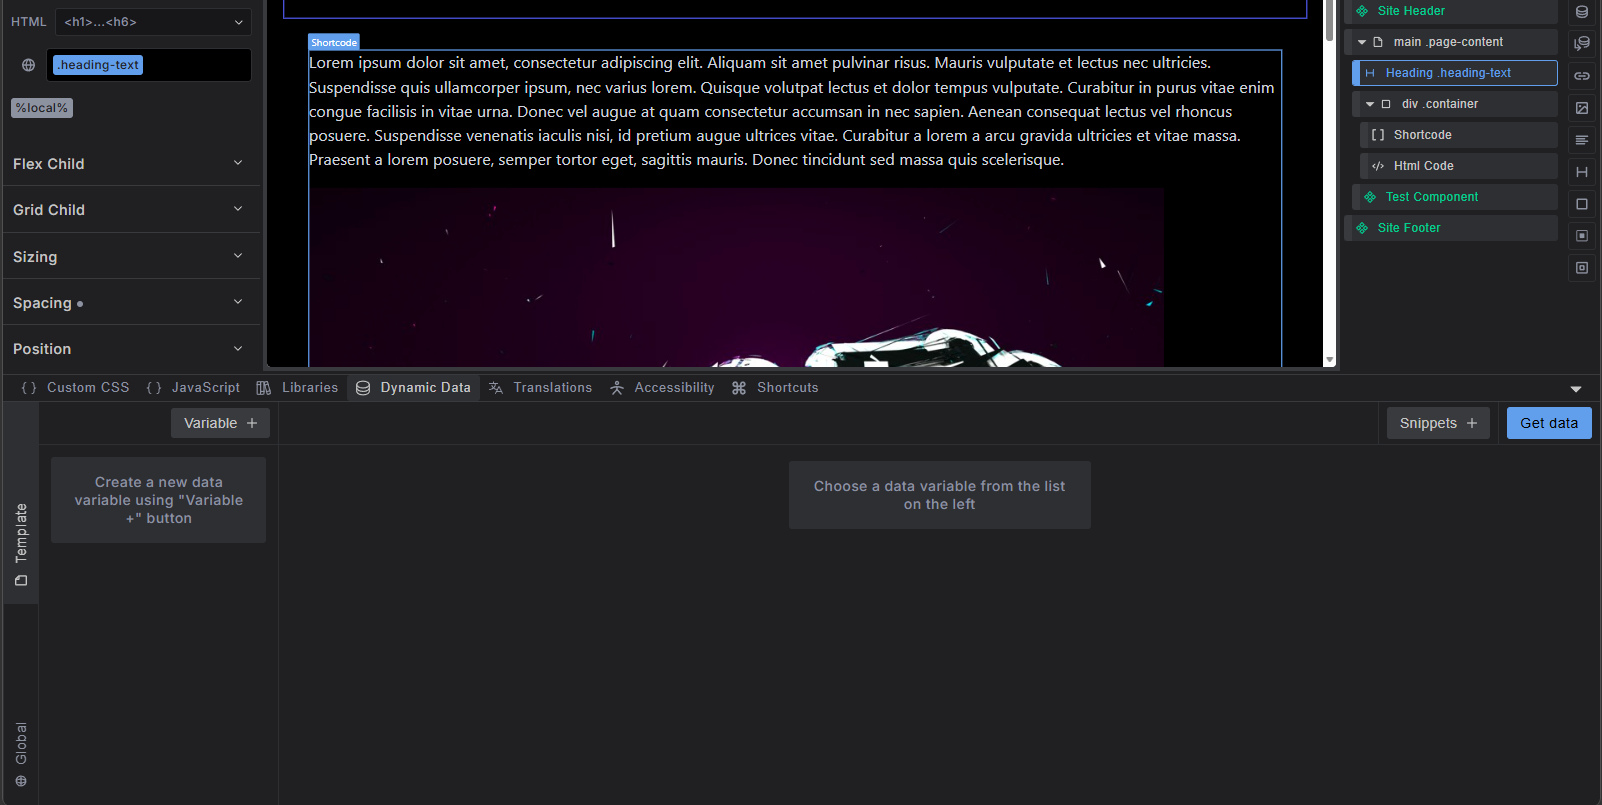
Task: Click the Get data button
Action: point(1548,423)
